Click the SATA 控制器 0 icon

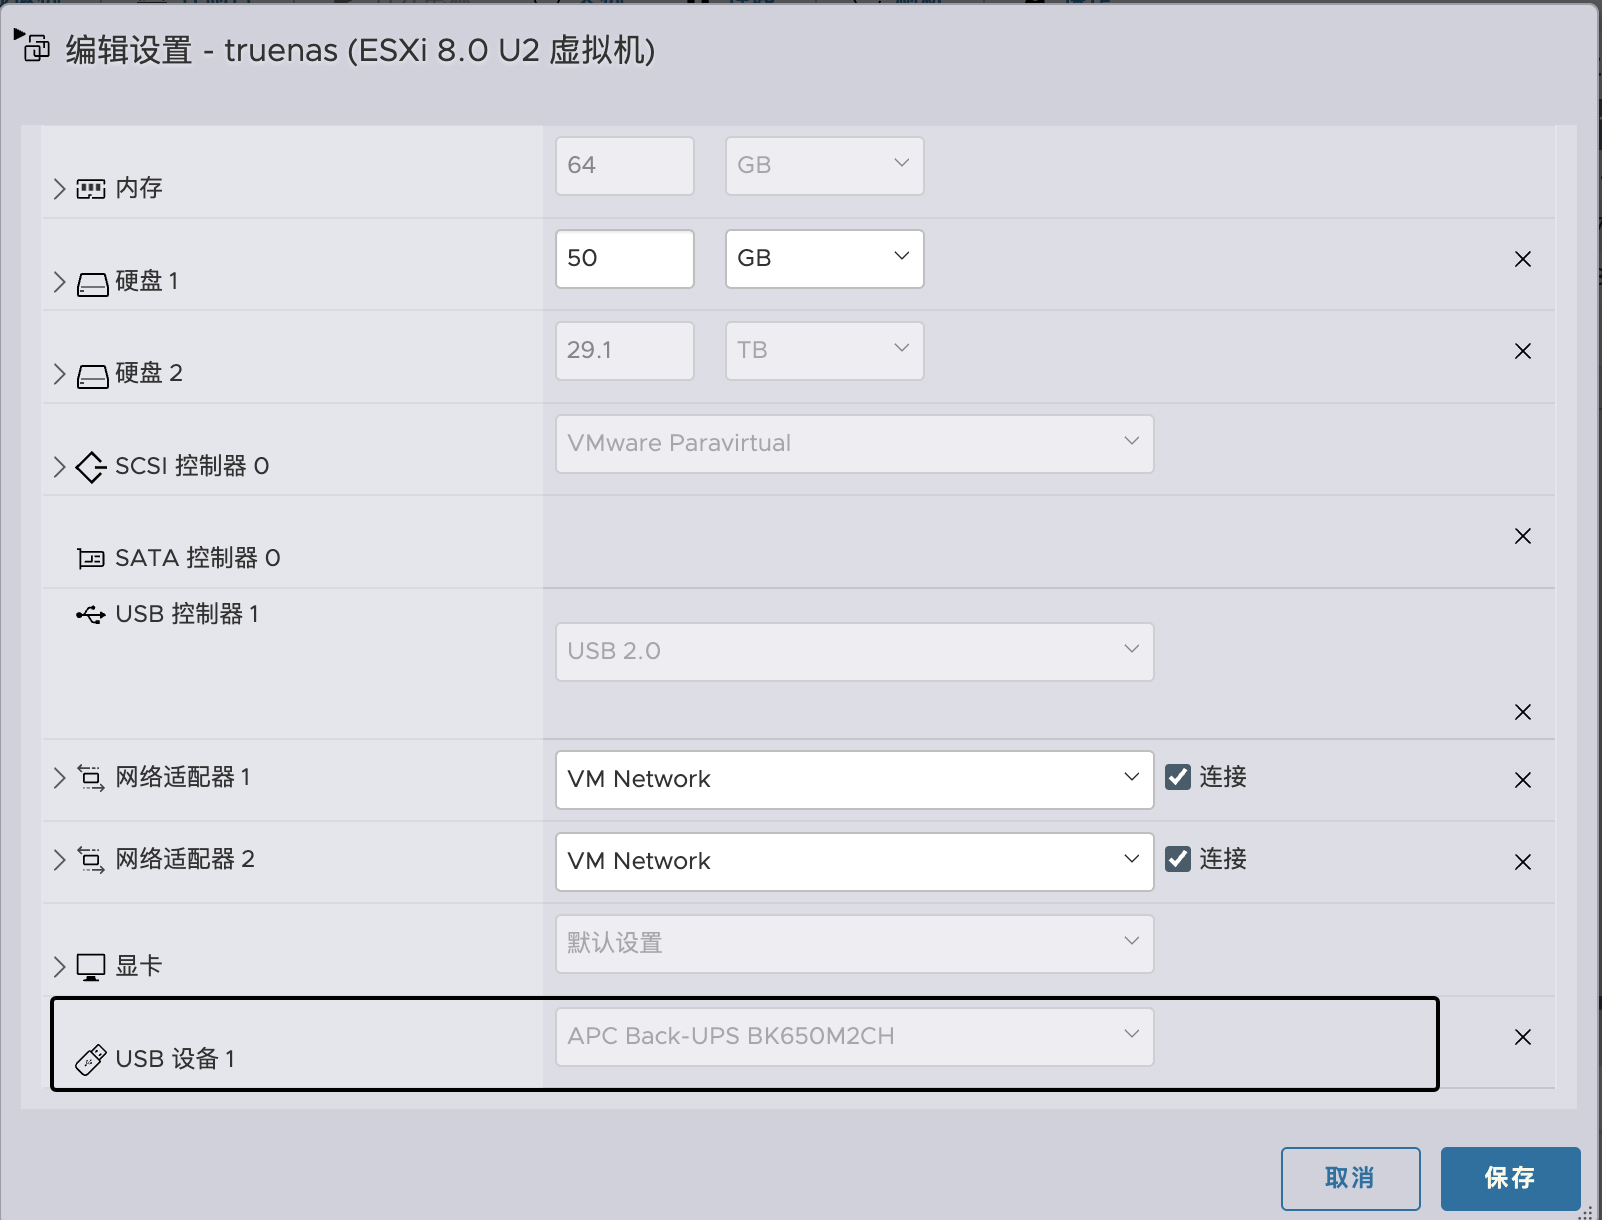coord(91,559)
